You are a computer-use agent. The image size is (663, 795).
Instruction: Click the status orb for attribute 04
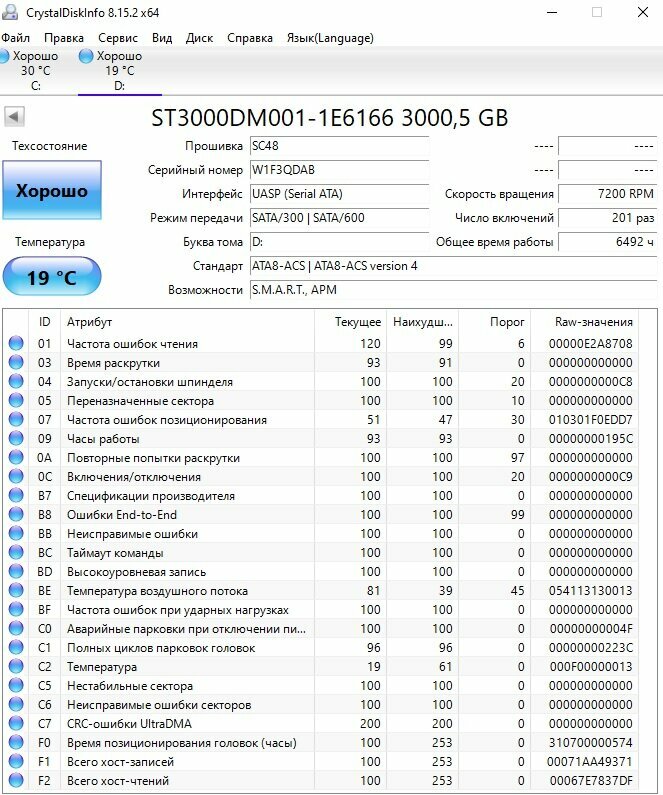click(x=16, y=381)
